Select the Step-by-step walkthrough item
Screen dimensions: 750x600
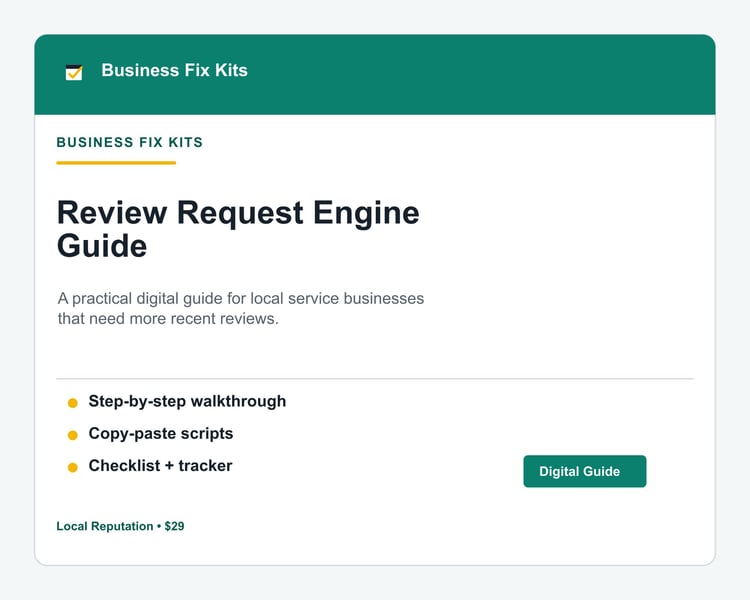188,401
